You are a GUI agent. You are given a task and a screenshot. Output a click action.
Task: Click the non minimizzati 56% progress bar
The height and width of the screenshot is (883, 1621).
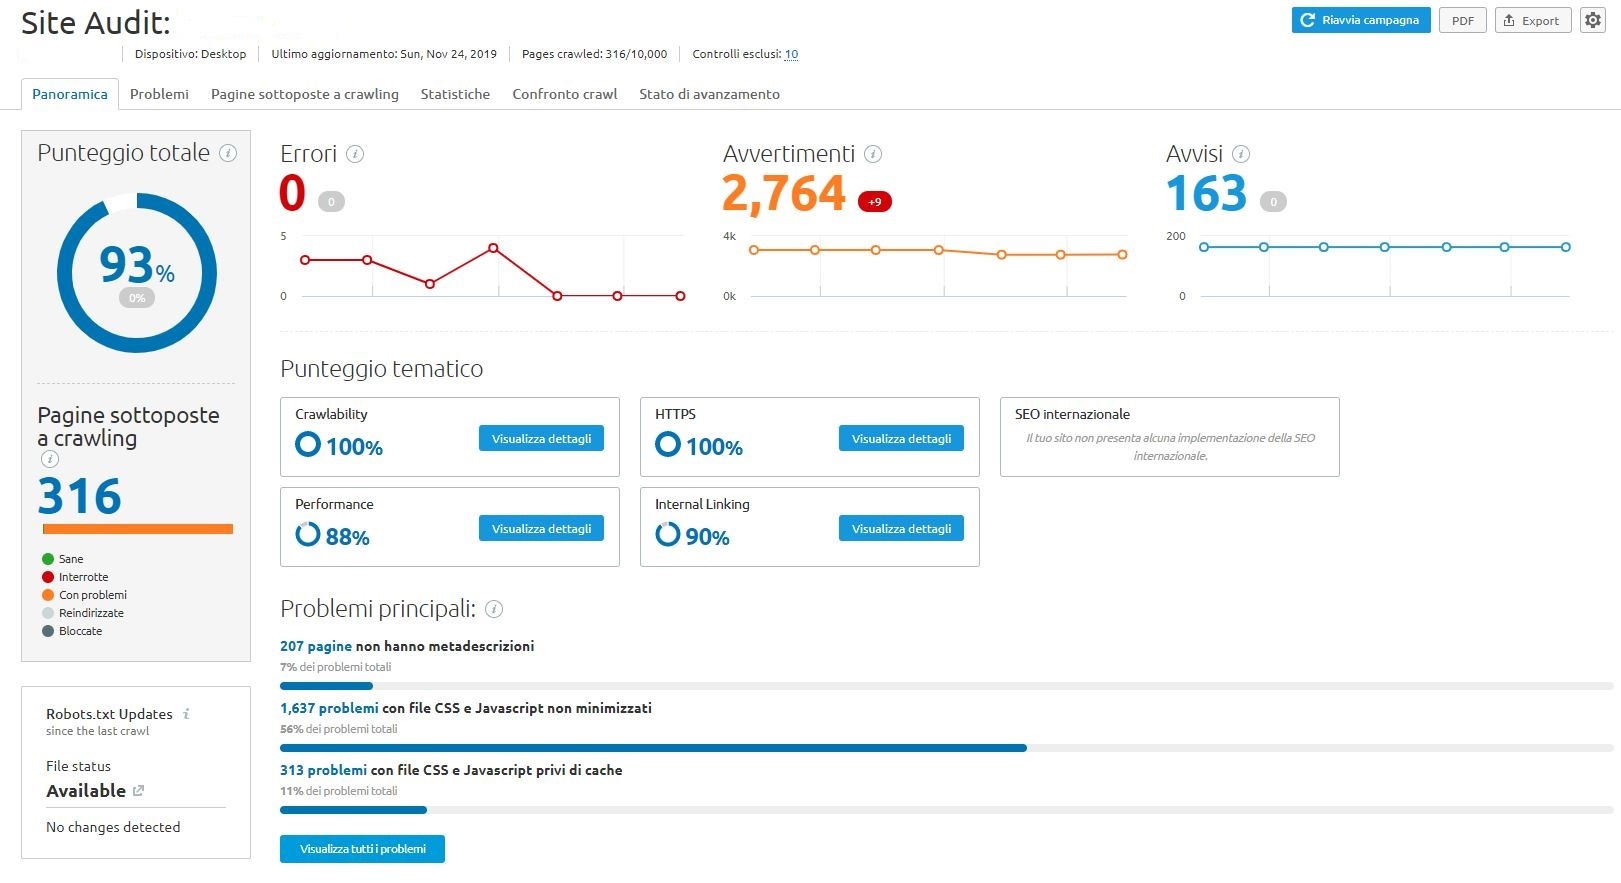[946, 748]
